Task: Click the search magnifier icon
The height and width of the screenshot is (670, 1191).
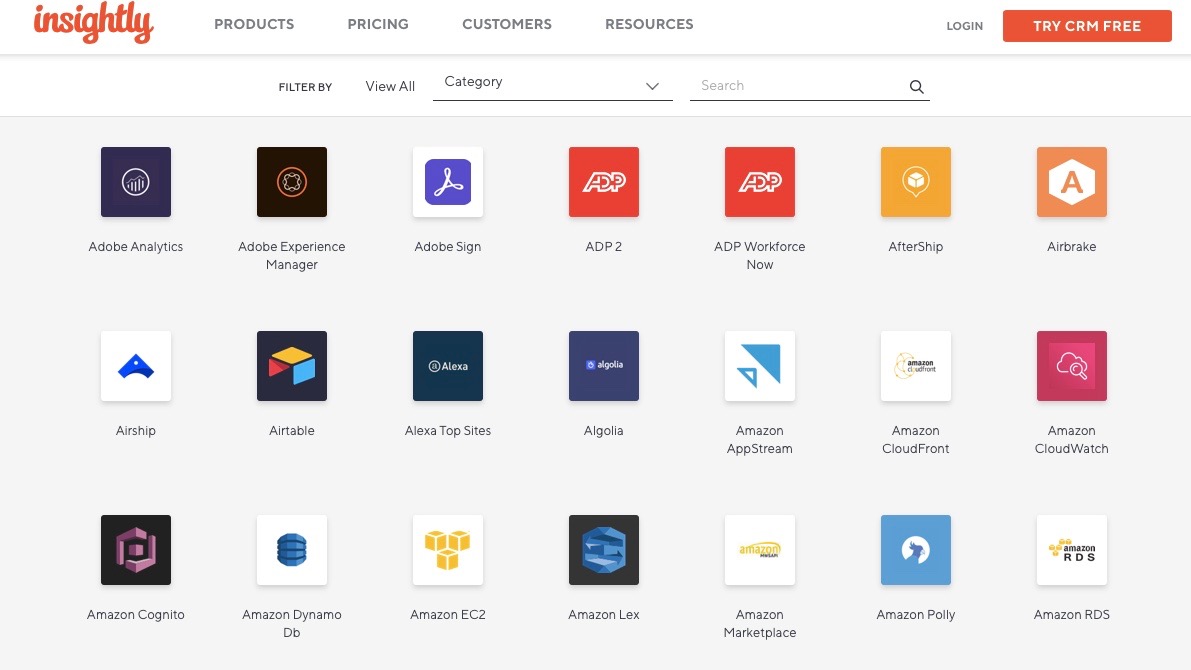Action: pyautogui.click(x=917, y=87)
